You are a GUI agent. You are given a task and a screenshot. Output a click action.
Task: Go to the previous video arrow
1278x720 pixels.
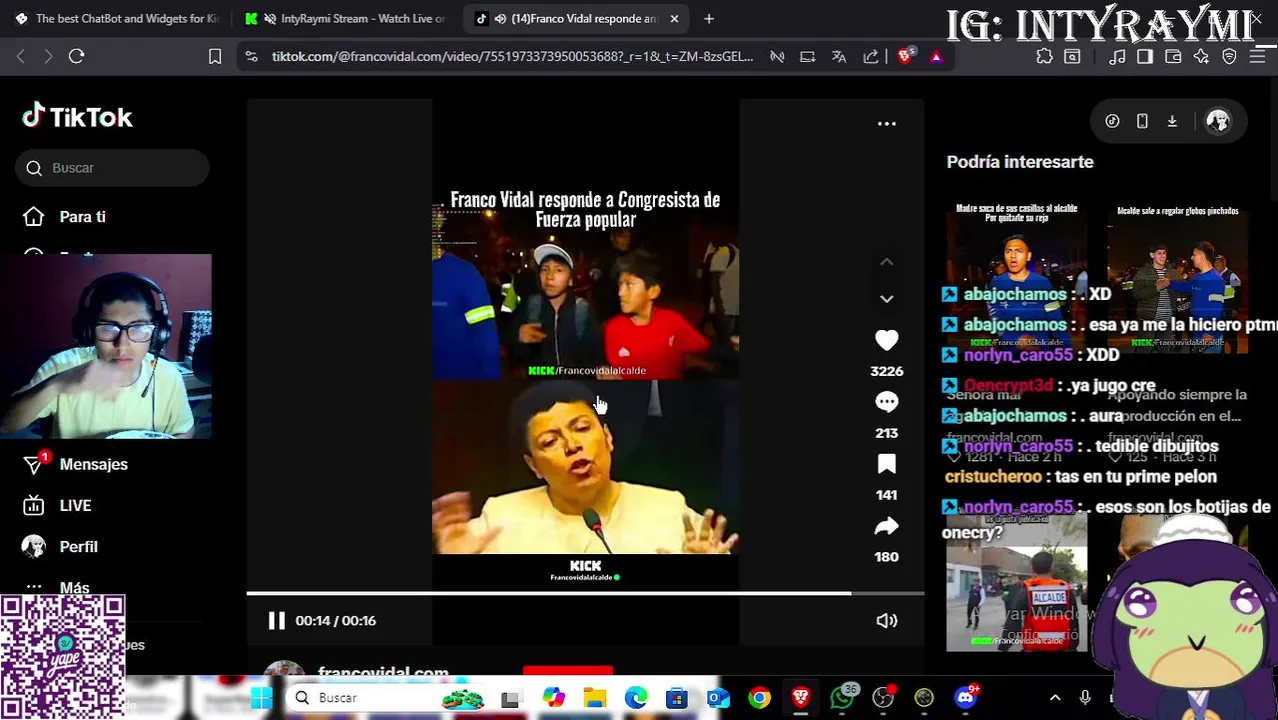coord(886,262)
